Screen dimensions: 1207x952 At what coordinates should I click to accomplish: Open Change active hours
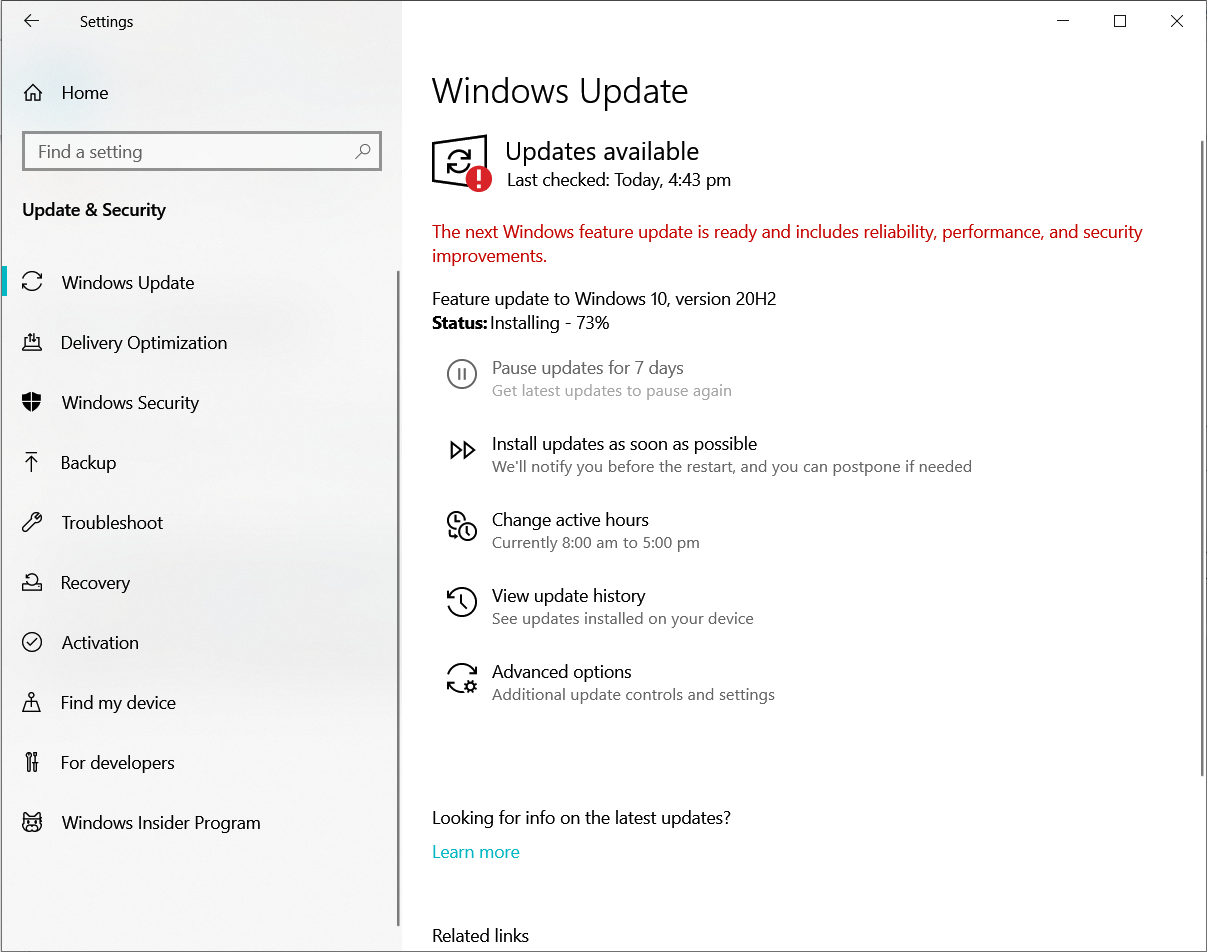[x=570, y=520]
